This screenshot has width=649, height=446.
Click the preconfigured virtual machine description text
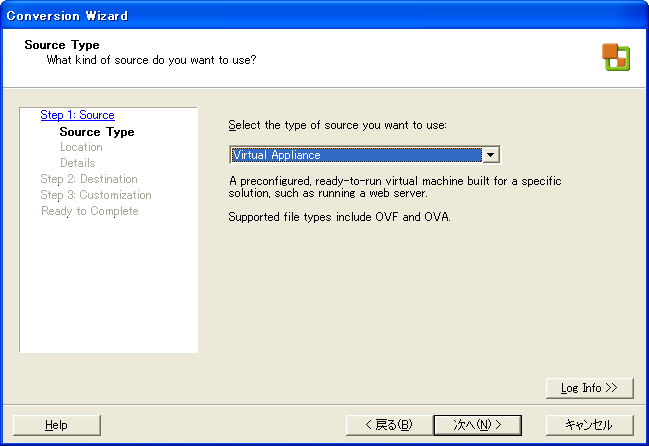(394, 187)
